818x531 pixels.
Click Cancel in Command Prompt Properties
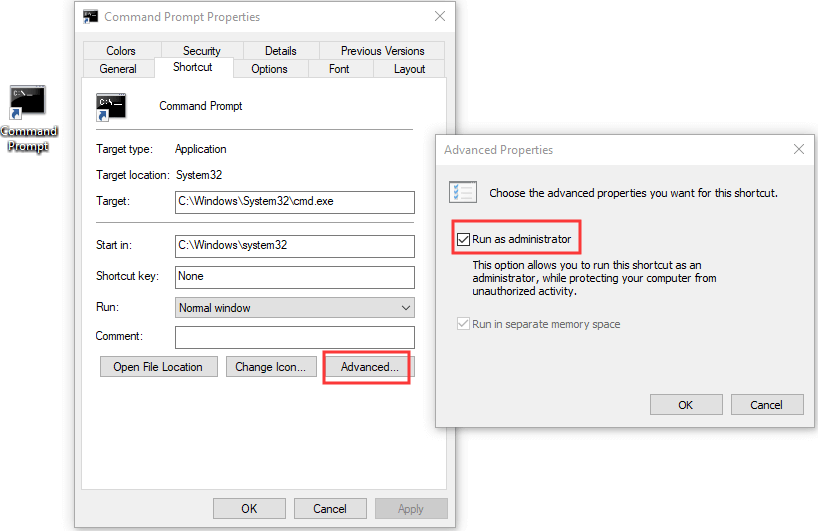[x=330, y=509]
